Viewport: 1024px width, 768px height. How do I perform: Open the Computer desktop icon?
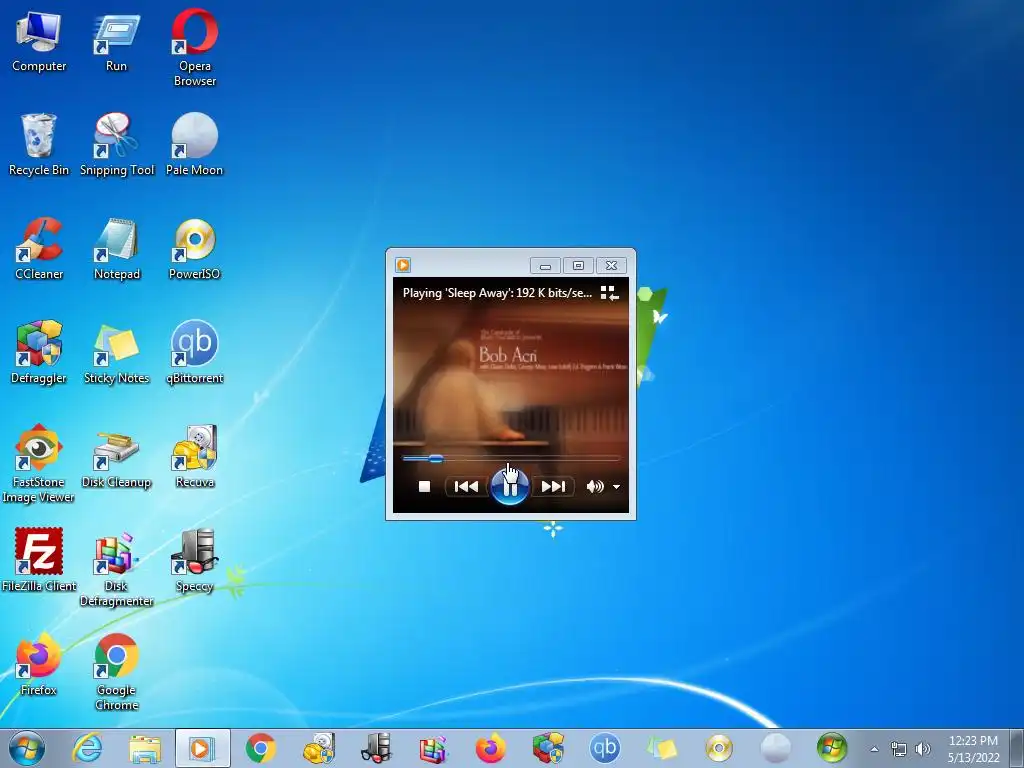(39, 41)
